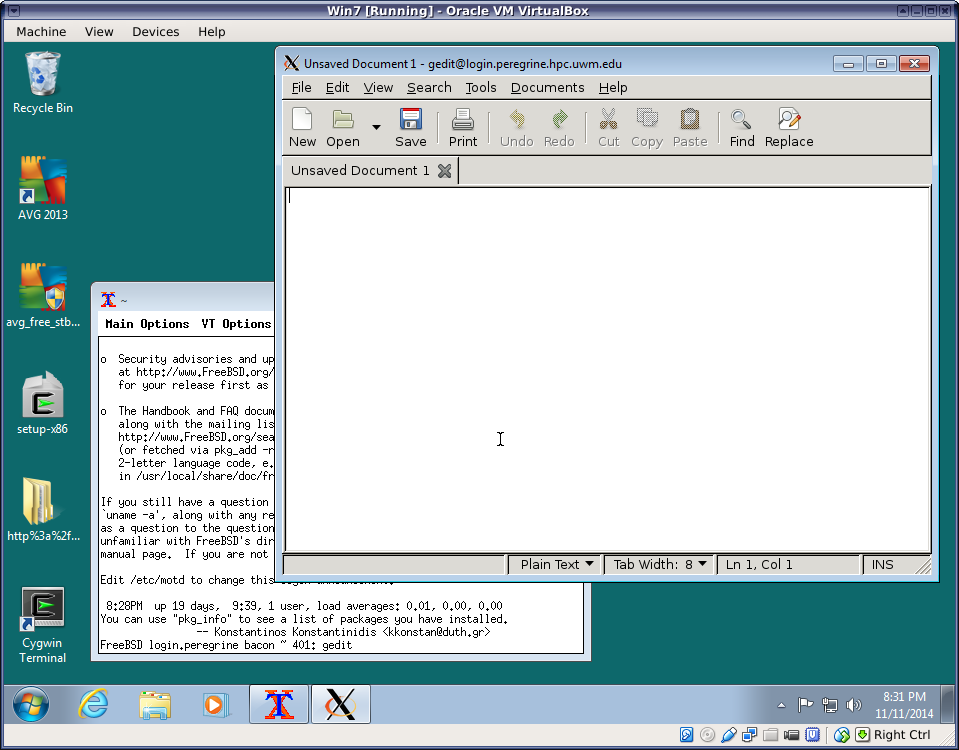Open Windows Media Player on taskbar
Screen dimensions: 959x750
[215, 704]
